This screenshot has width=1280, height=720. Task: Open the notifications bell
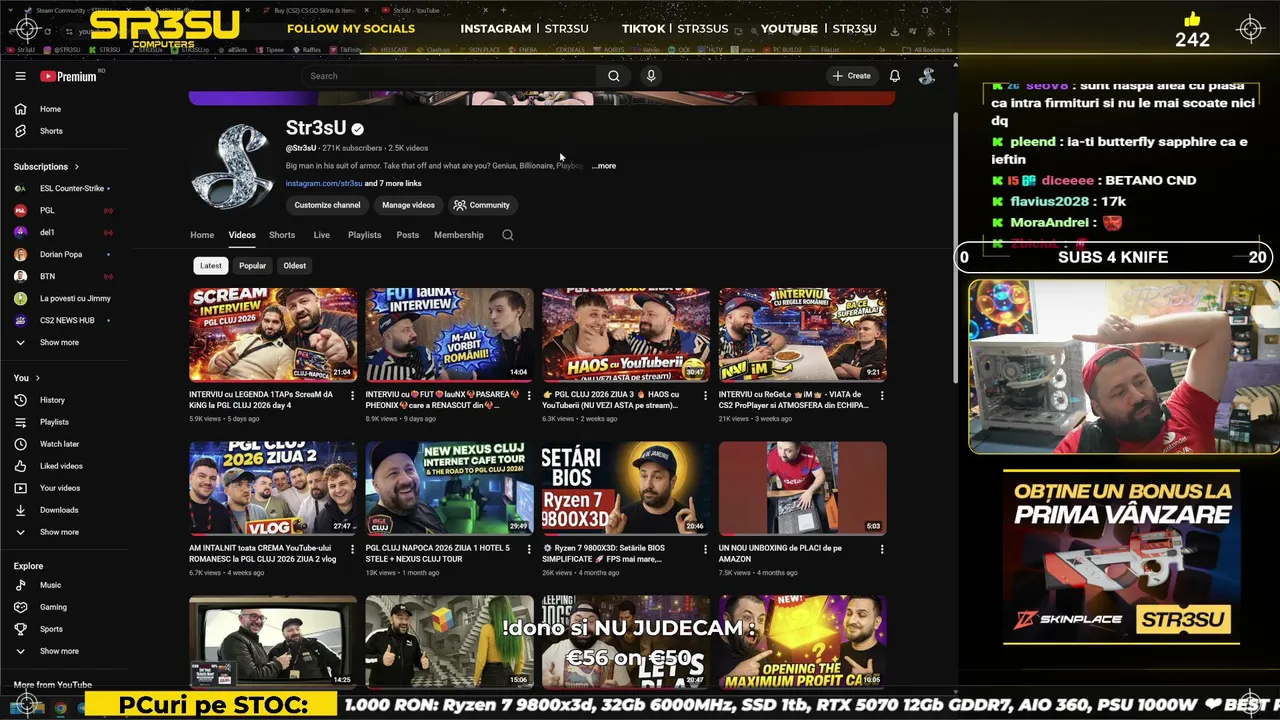point(895,76)
